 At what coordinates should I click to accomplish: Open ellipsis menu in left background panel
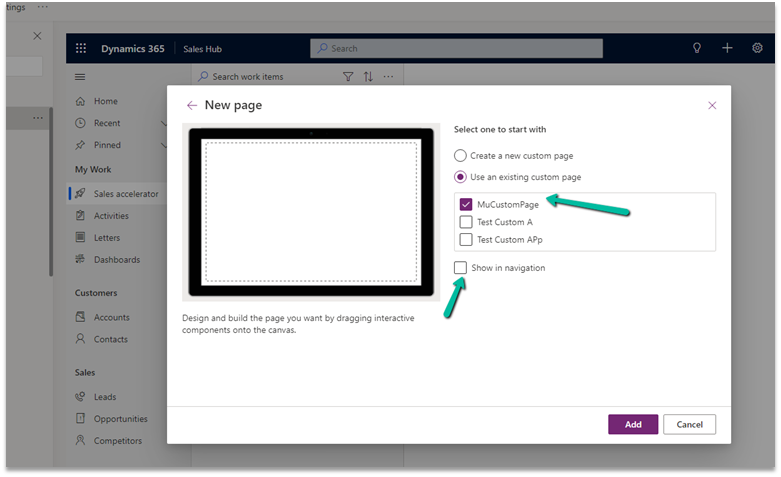[38, 118]
